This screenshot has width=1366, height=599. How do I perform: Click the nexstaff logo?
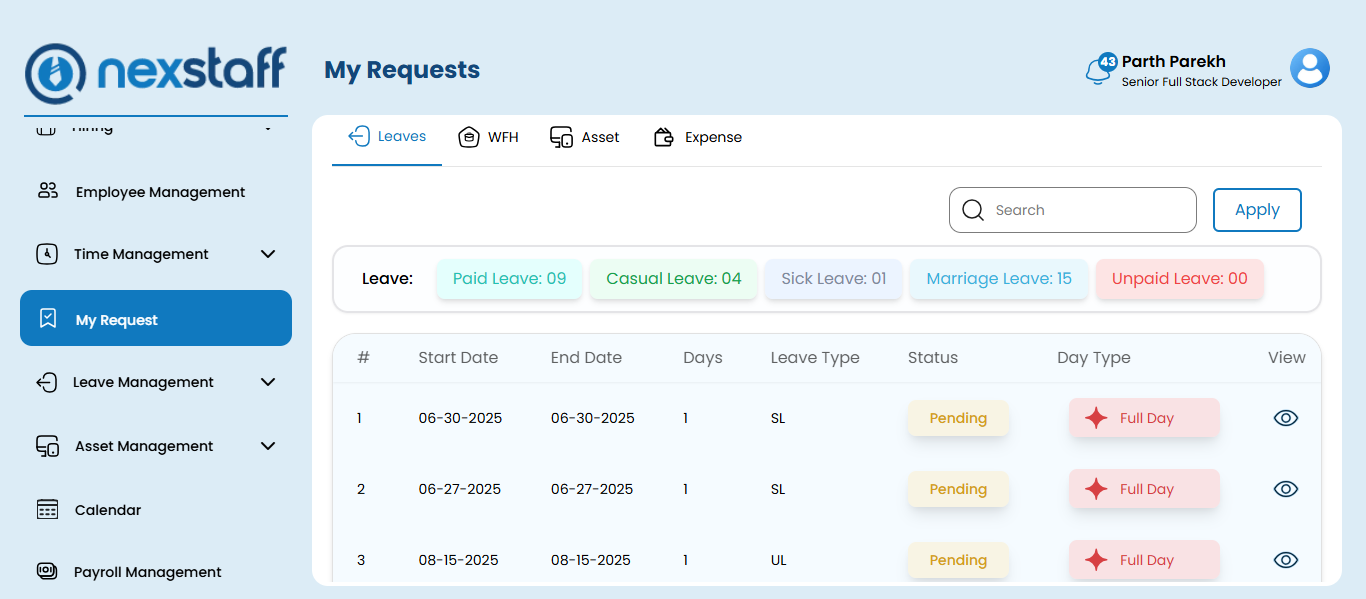(155, 73)
